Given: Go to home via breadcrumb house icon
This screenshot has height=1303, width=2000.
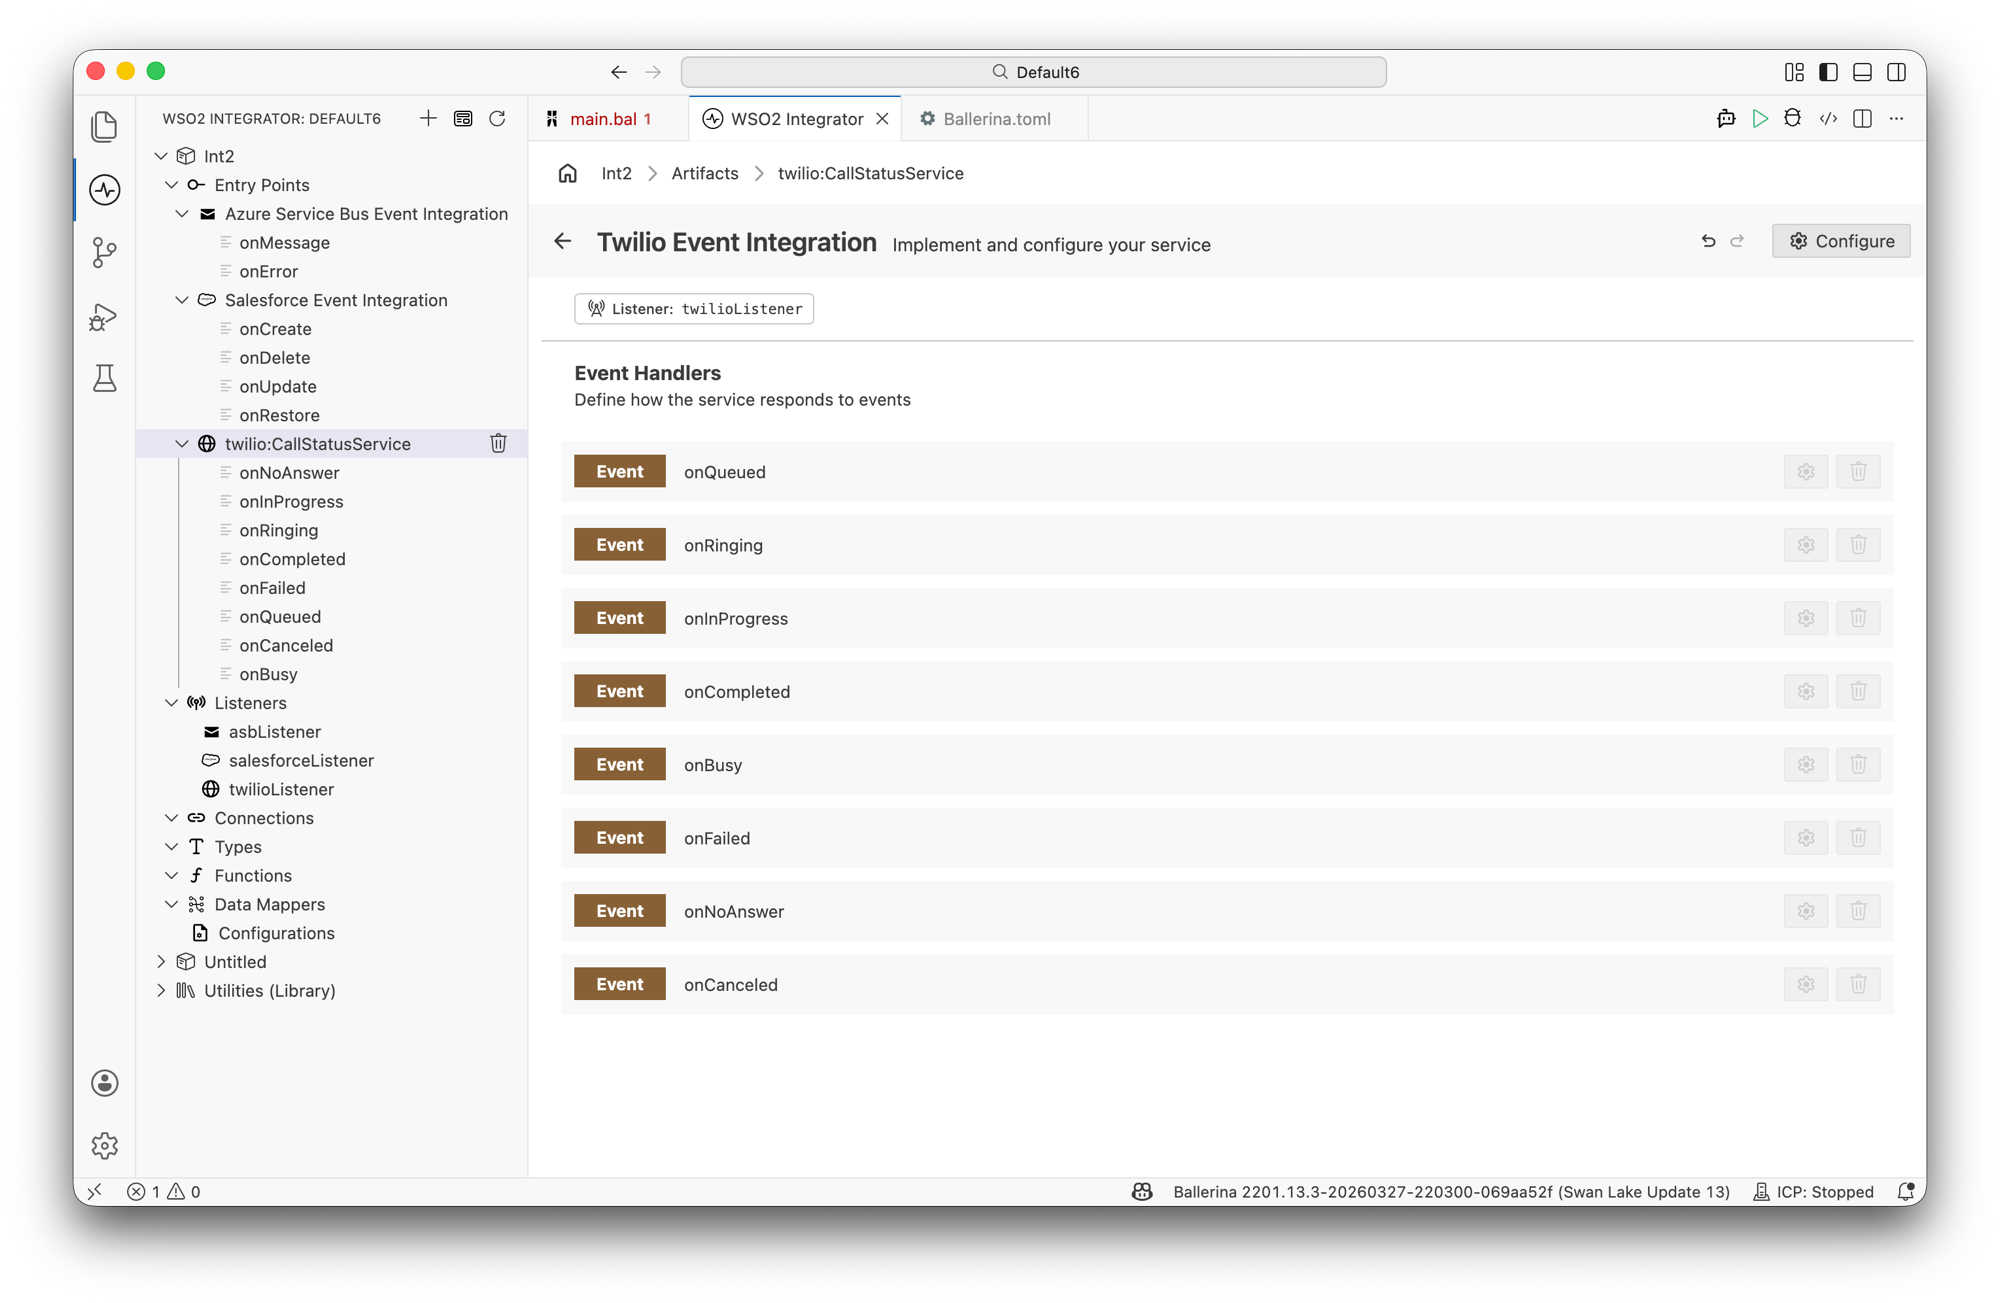Looking at the screenshot, I should (x=568, y=173).
